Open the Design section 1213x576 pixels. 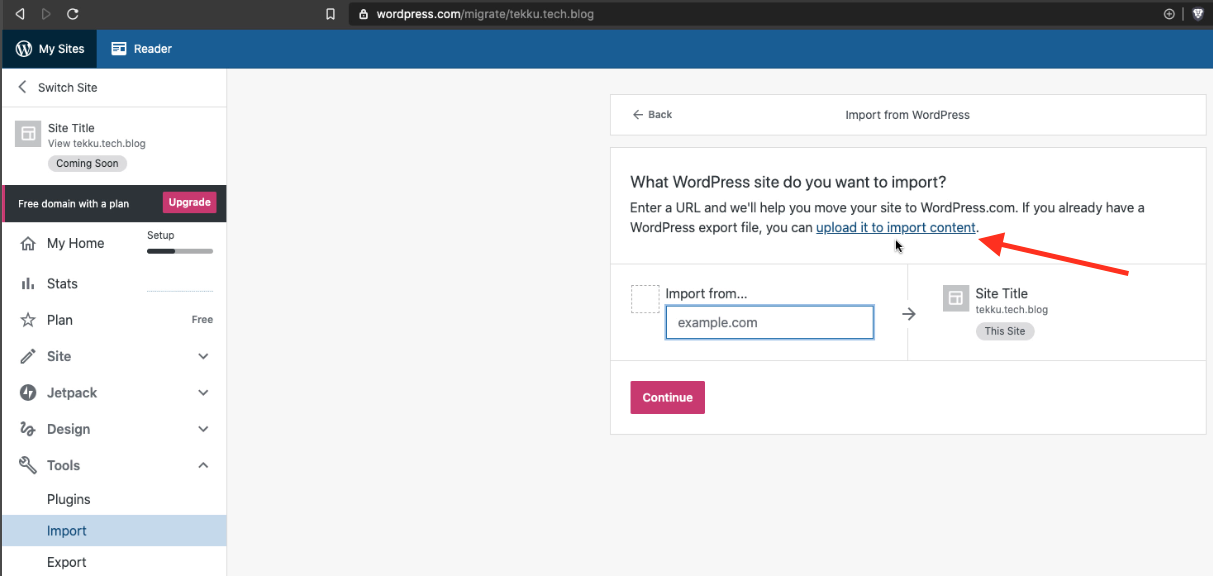tap(67, 428)
